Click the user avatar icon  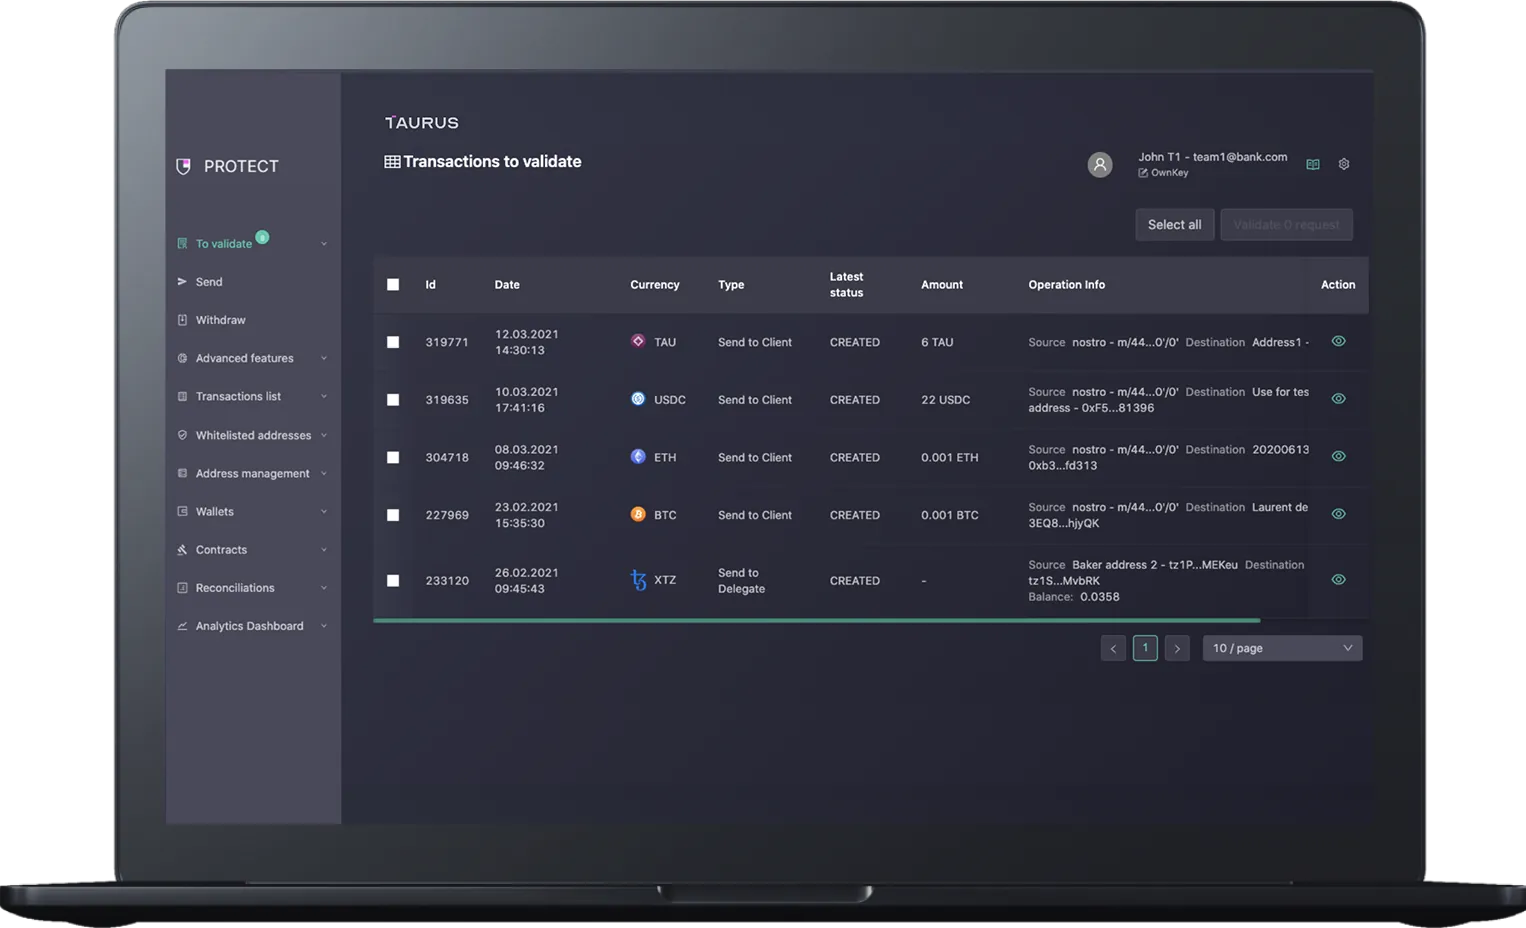tap(1100, 165)
